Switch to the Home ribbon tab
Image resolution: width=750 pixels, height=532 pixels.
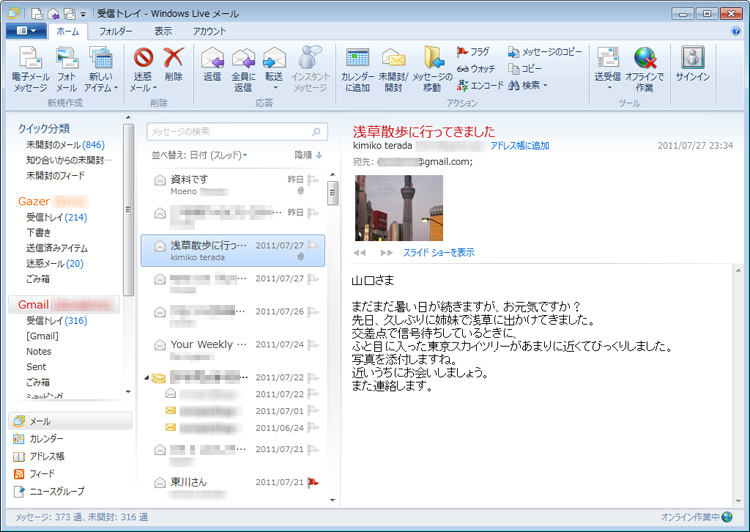pos(67,31)
